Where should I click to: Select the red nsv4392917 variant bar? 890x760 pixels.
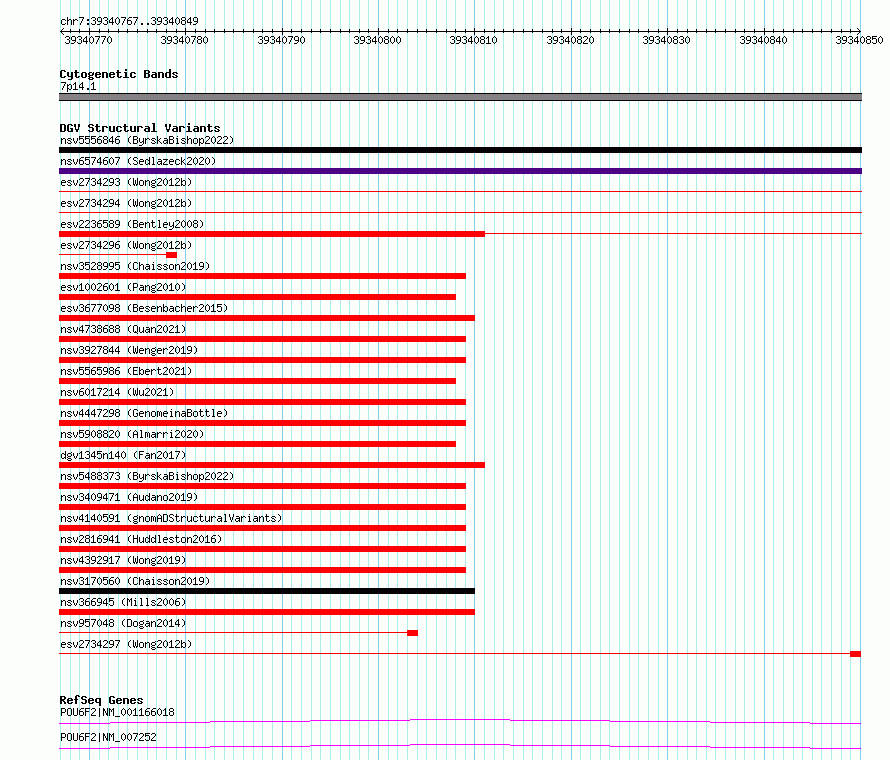tap(262, 570)
